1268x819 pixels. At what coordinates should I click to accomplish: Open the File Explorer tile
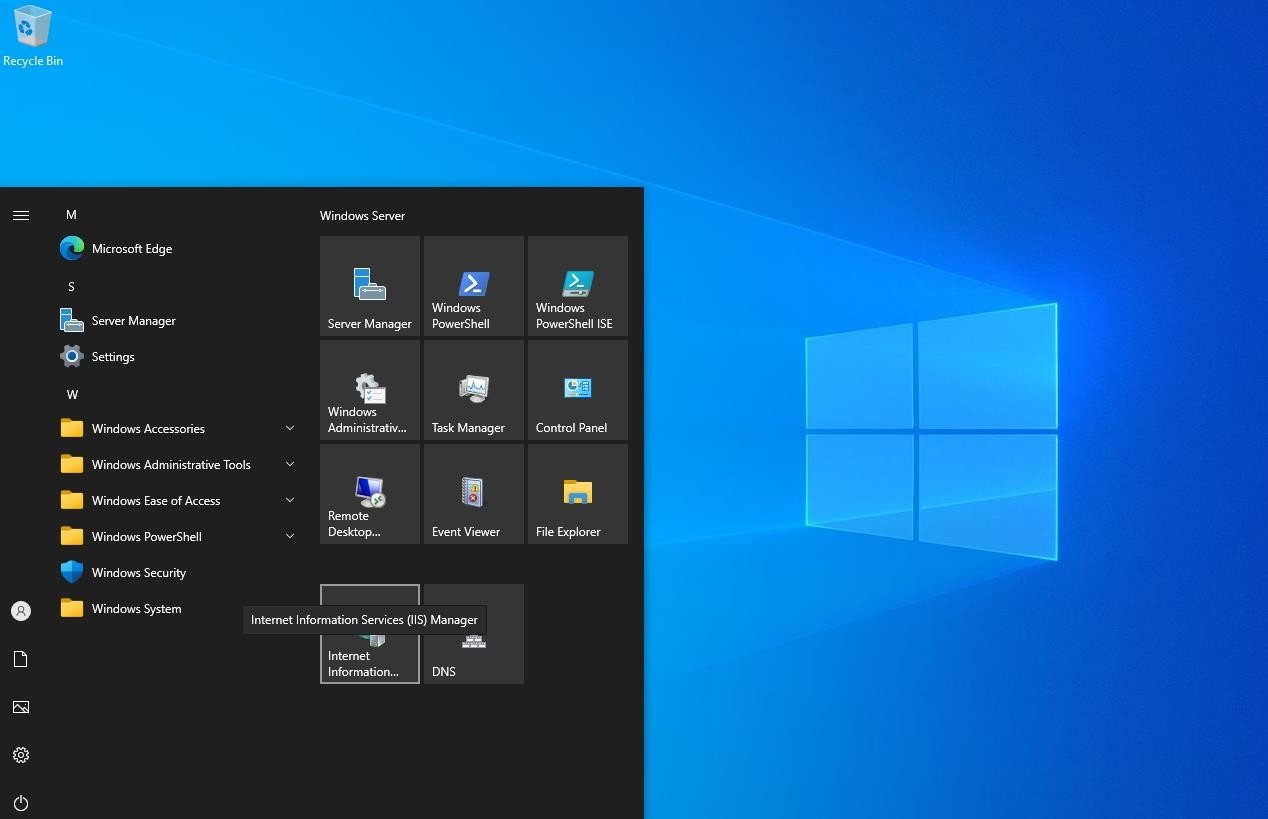click(x=578, y=494)
